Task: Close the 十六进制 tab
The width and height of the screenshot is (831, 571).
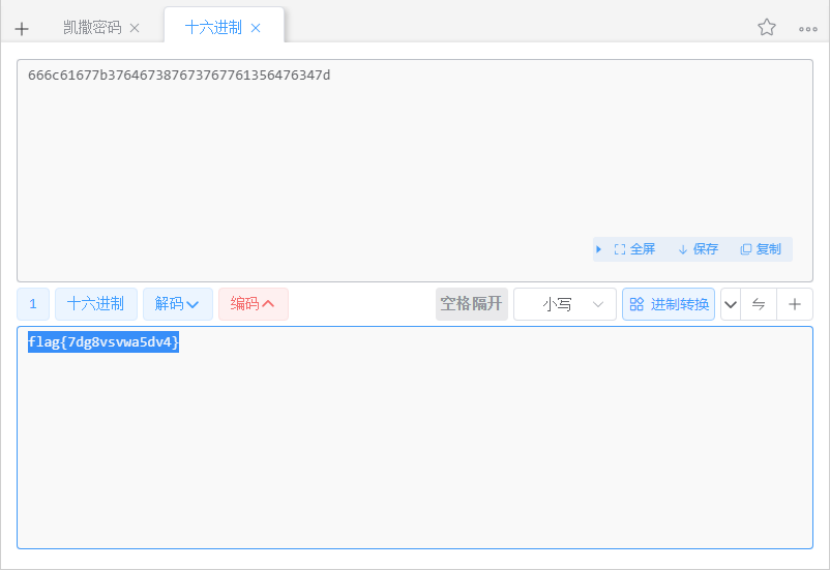Action: (x=255, y=28)
